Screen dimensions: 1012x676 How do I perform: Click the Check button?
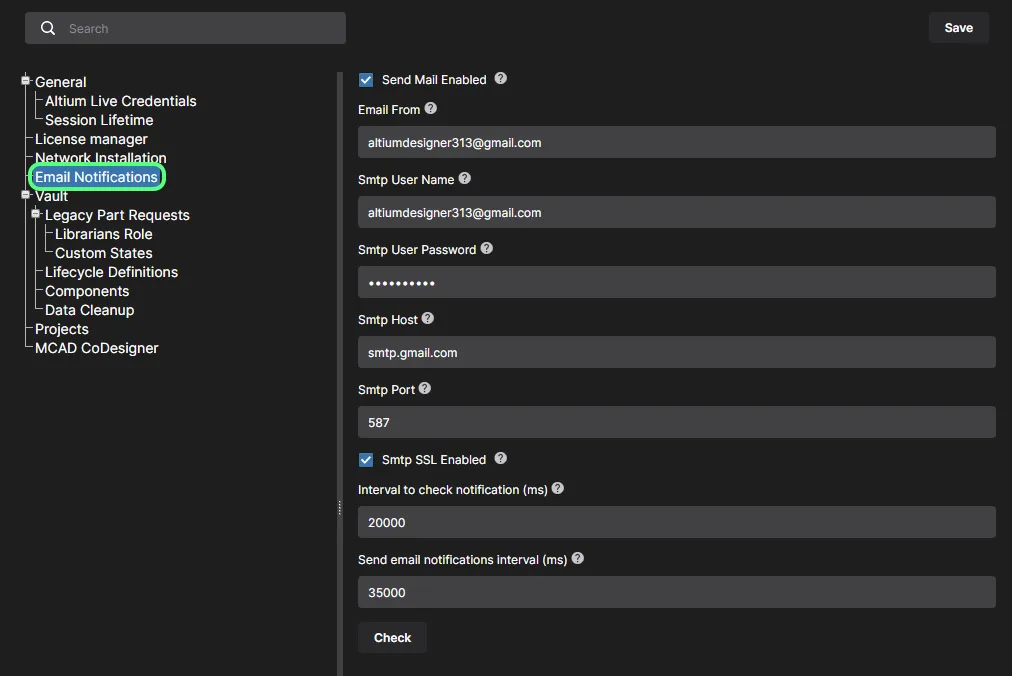(x=392, y=638)
